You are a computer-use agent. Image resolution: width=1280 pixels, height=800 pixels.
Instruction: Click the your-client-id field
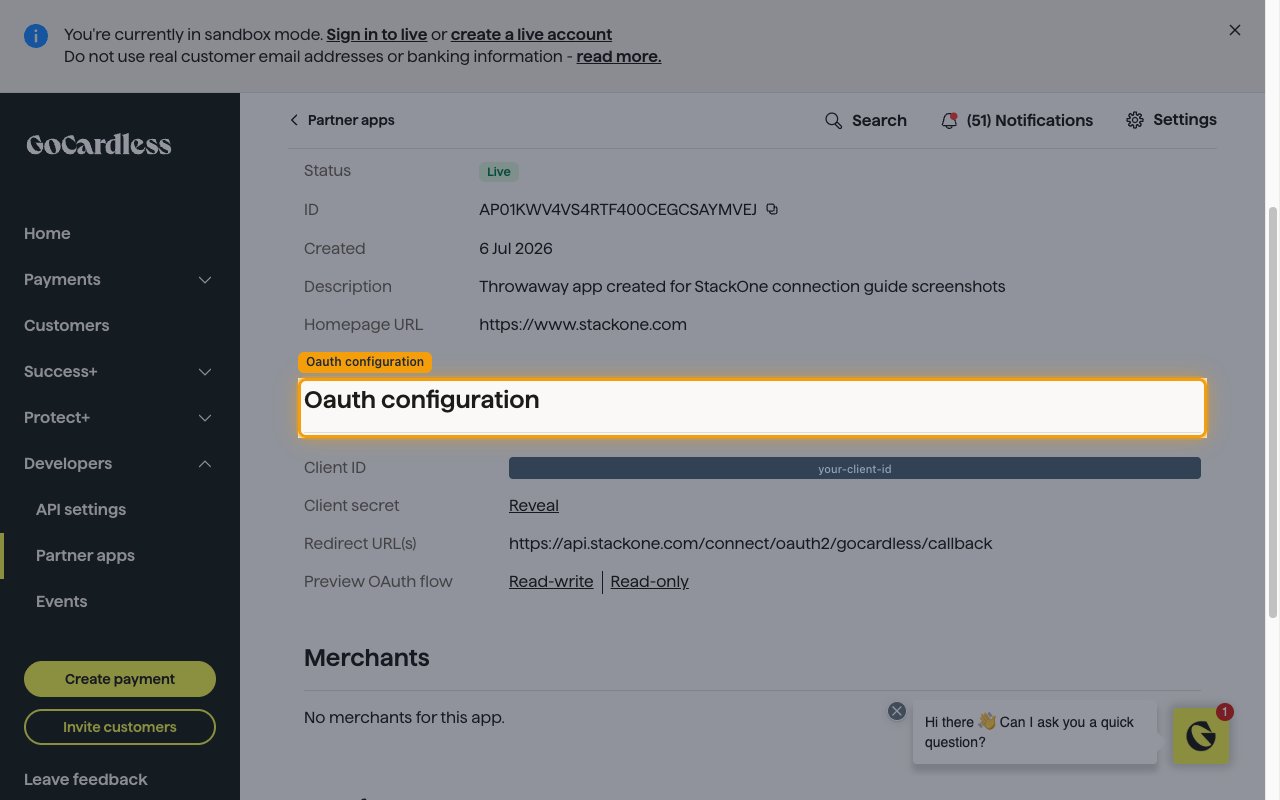[x=855, y=468]
